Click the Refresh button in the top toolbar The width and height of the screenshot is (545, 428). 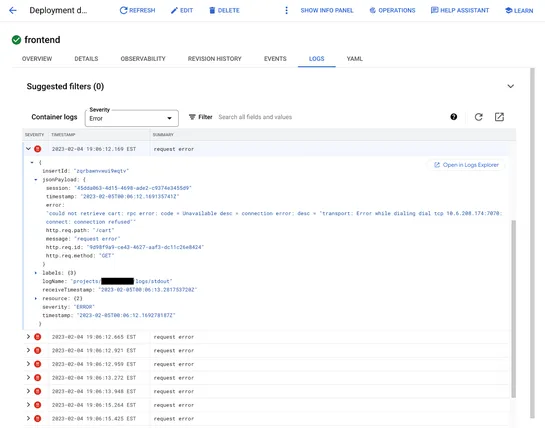point(137,10)
